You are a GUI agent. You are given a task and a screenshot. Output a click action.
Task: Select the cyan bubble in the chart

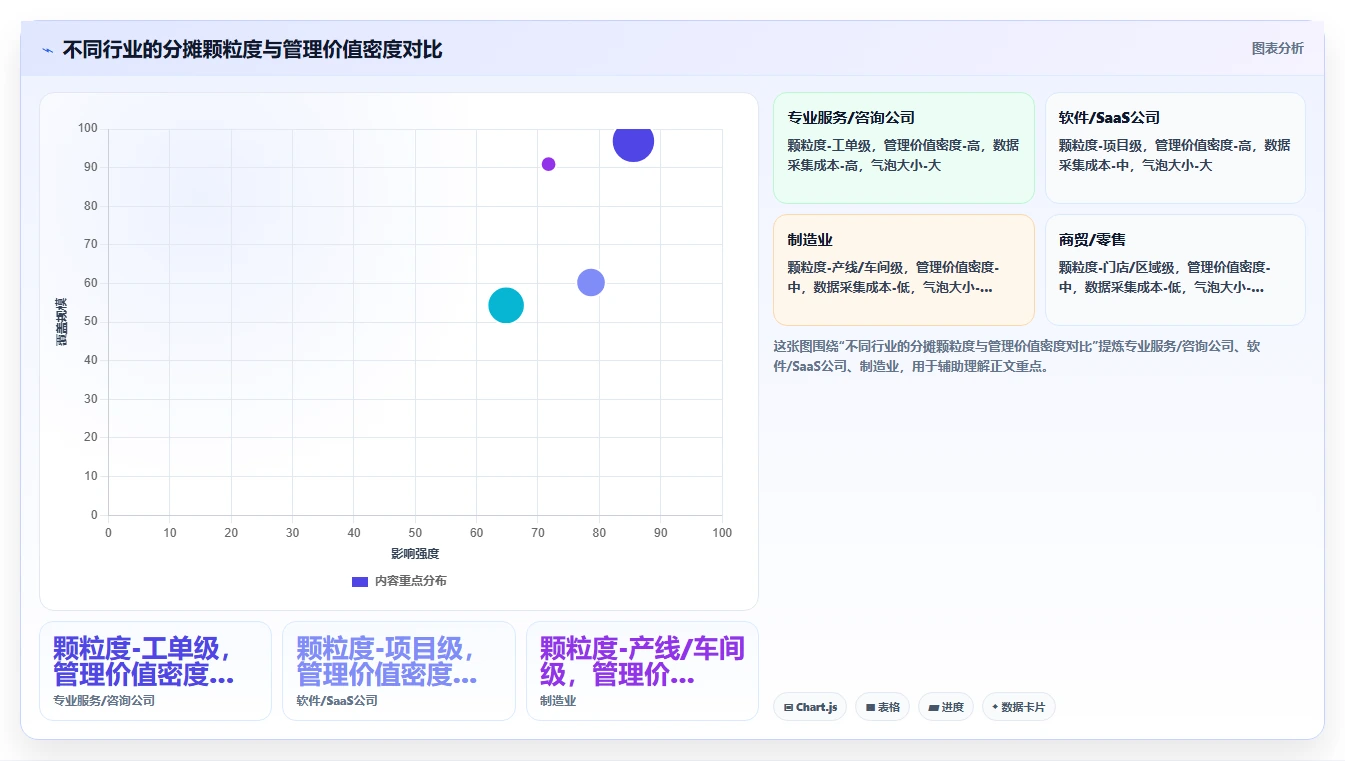click(506, 305)
